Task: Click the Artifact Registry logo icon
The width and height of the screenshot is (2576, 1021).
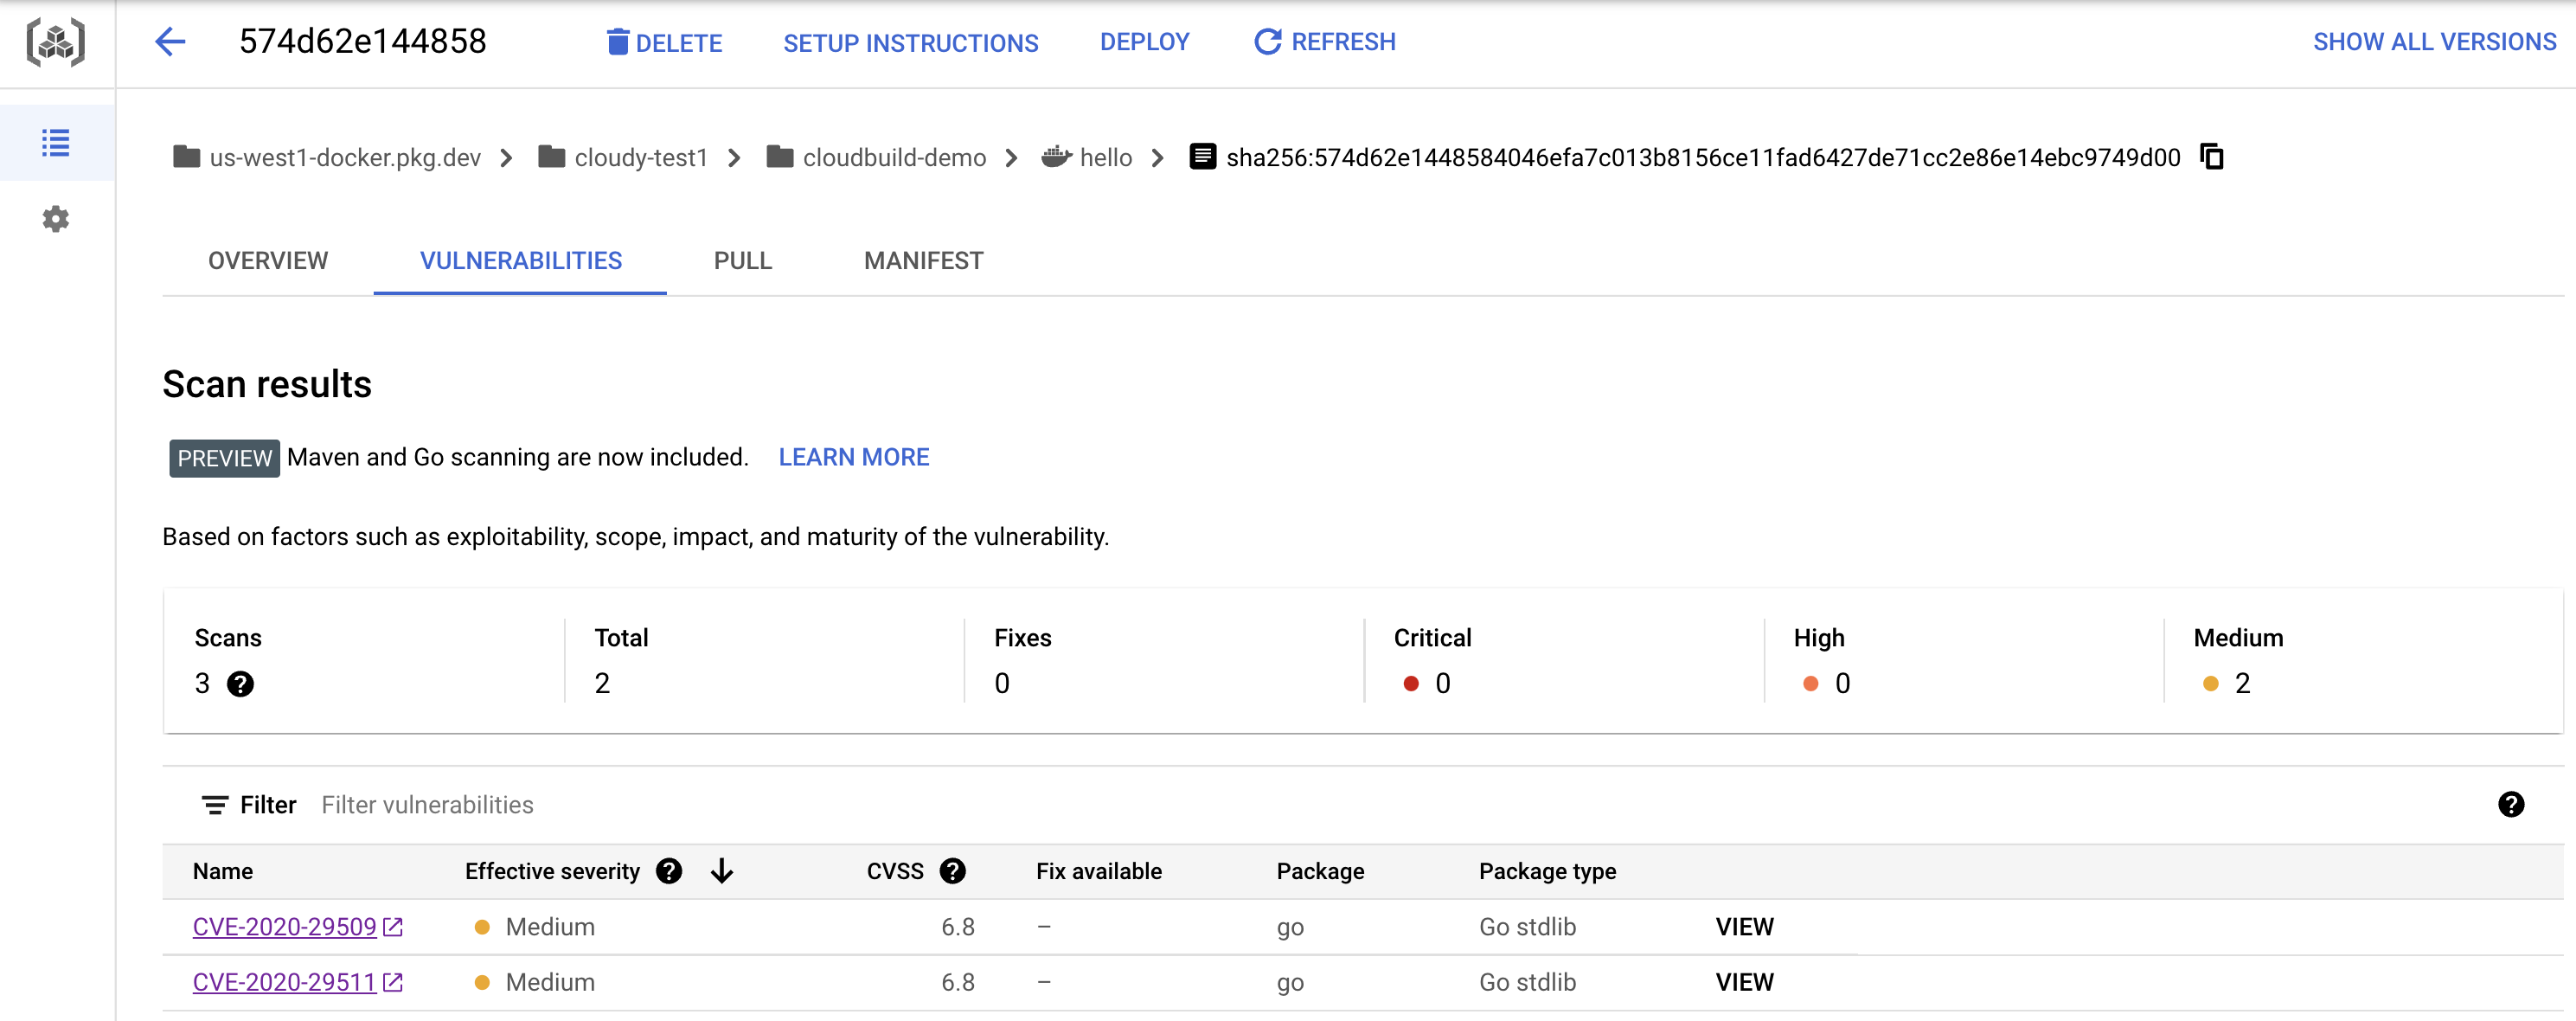Action: (x=56, y=42)
